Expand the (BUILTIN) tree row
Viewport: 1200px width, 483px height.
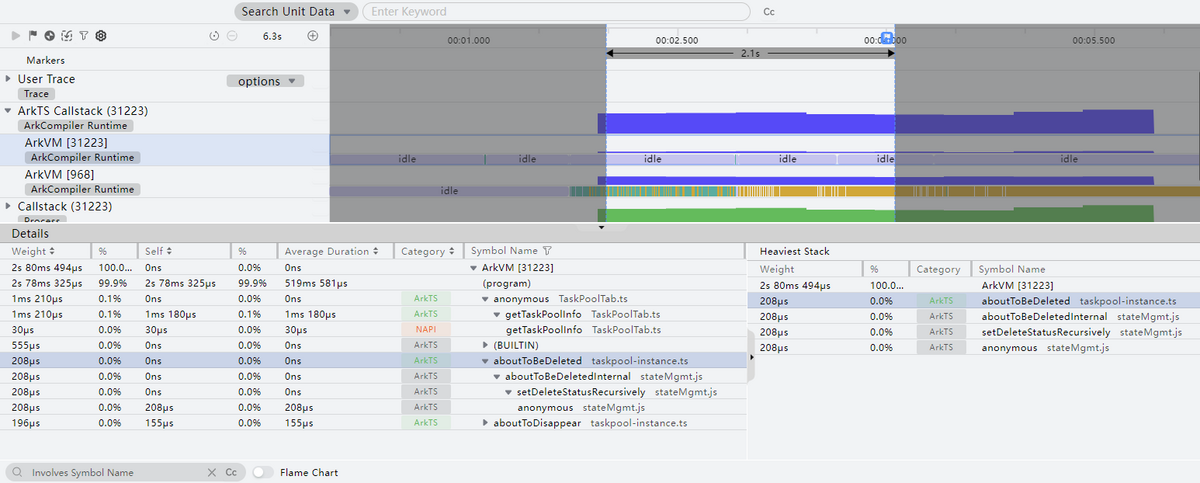click(486, 345)
